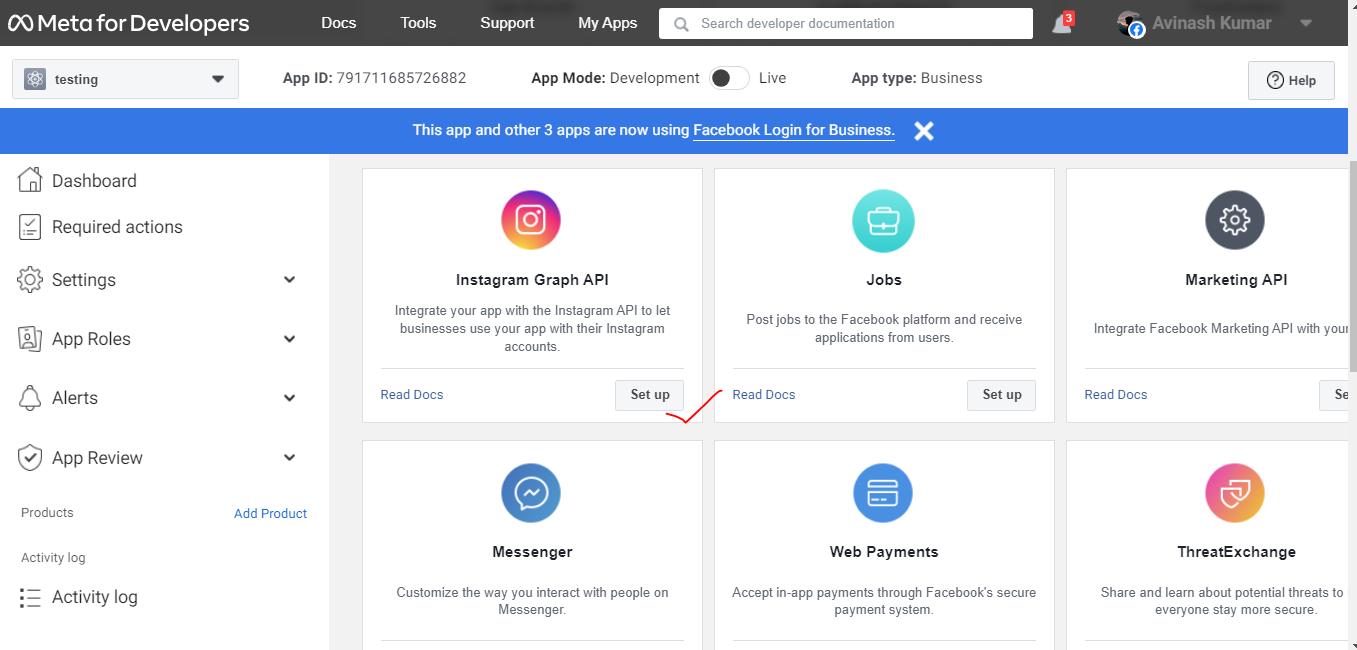Dismiss the blue Facebook Login banner
1357x650 pixels.
click(924, 131)
